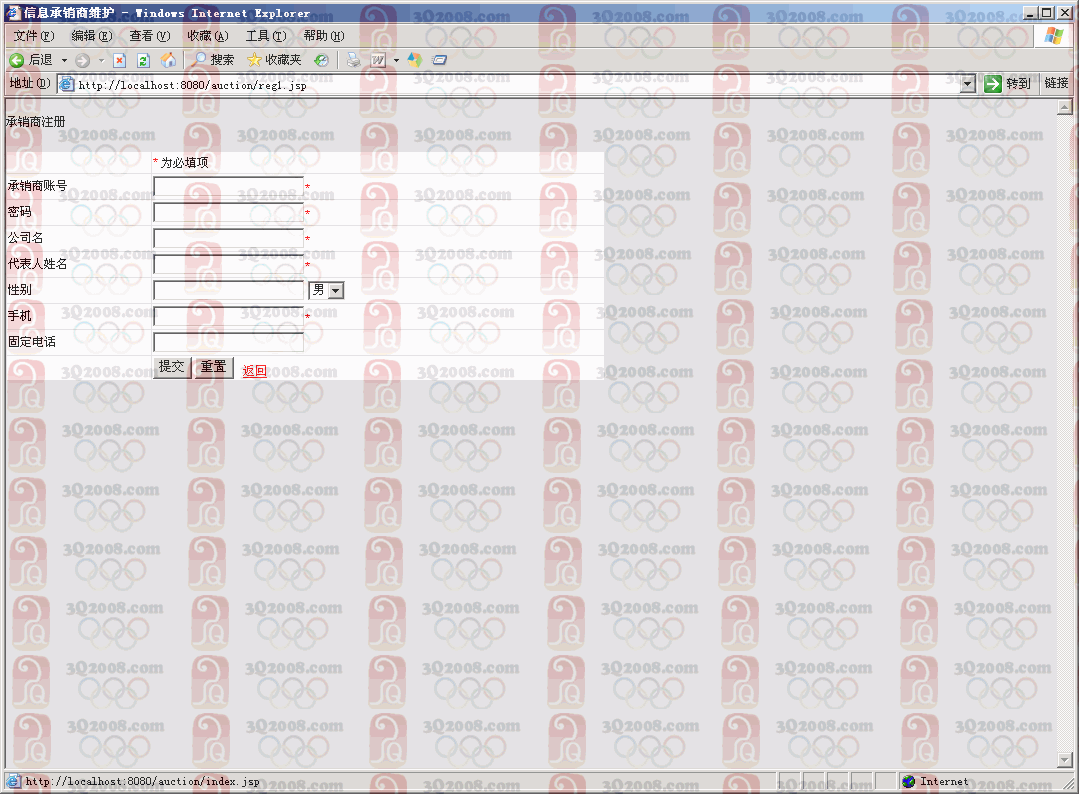
Task: Click the 代表人姓名 input field
Action: [228, 264]
